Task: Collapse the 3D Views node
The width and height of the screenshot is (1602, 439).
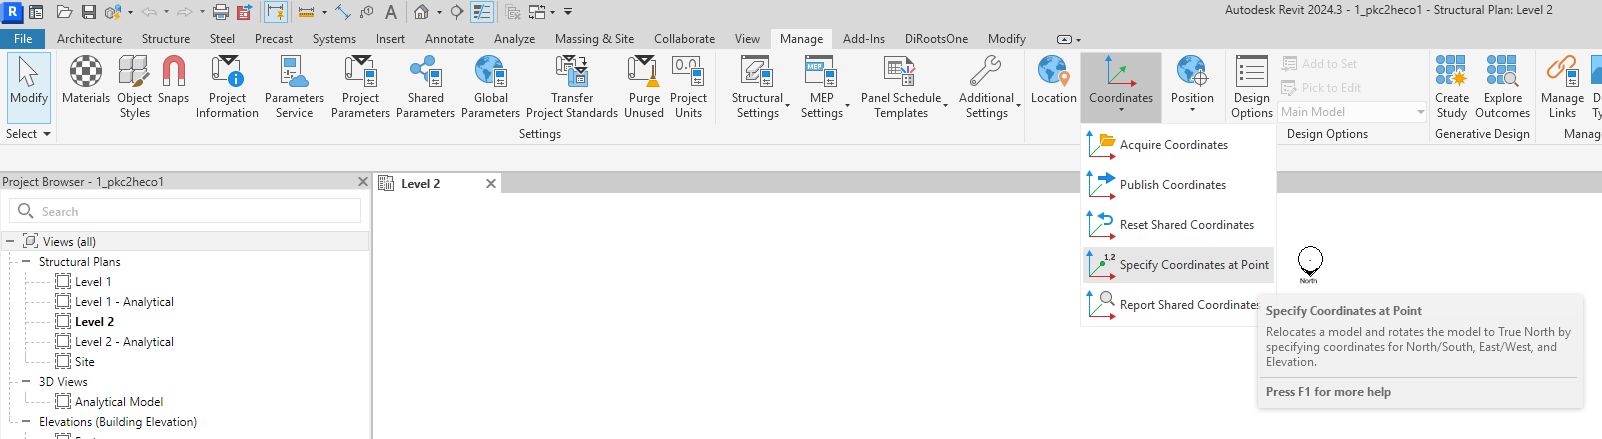Action: click(26, 381)
